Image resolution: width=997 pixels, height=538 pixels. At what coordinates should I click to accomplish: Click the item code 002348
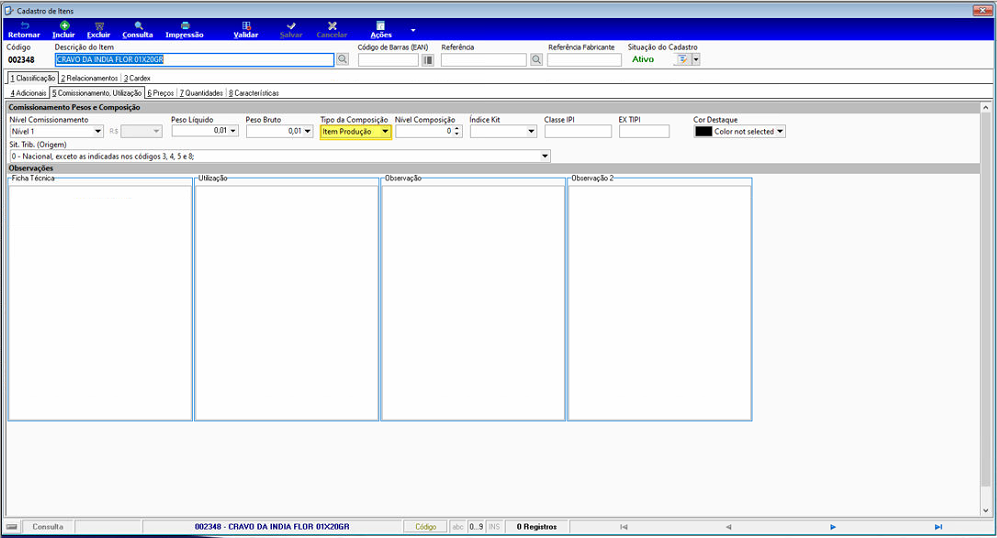[21, 60]
